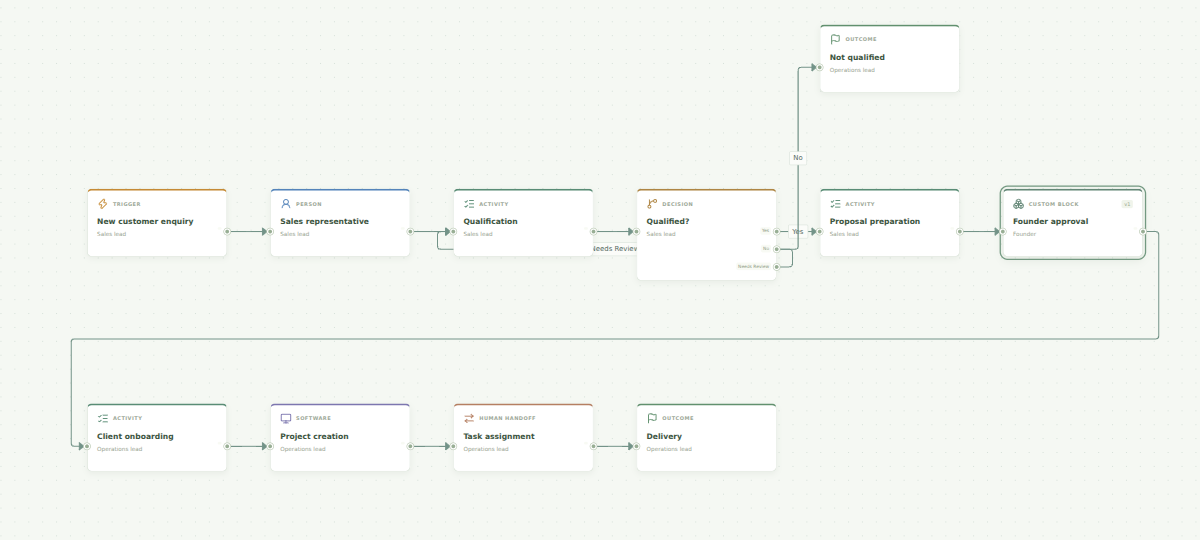The width and height of the screenshot is (1200, 540).
Task: Select the Sales representative node title
Action: pyautogui.click(x=324, y=221)
